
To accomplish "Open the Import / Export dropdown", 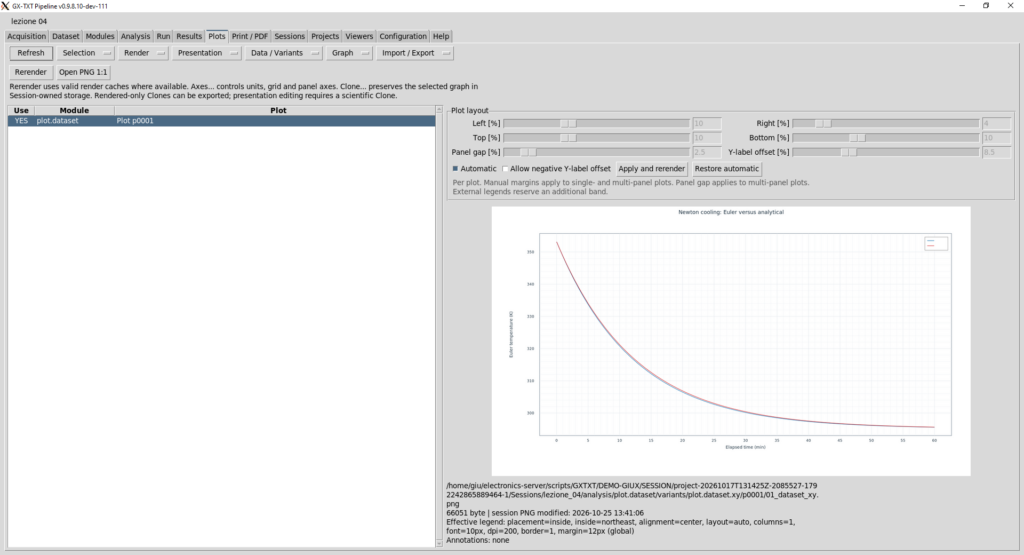I will pyautogui.click(x=414, y=53).
